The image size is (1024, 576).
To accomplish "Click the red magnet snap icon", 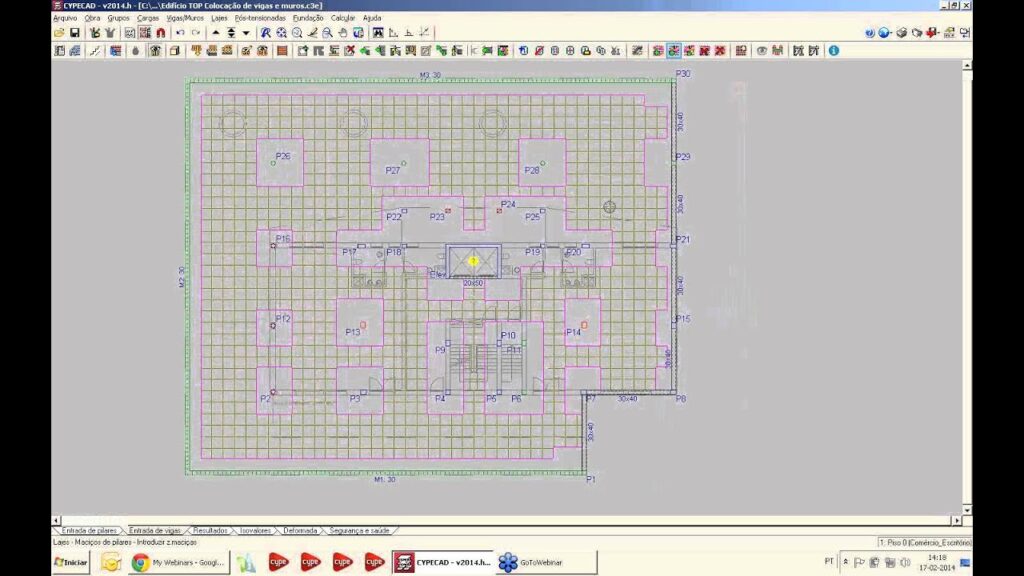I will coord(161,33).
